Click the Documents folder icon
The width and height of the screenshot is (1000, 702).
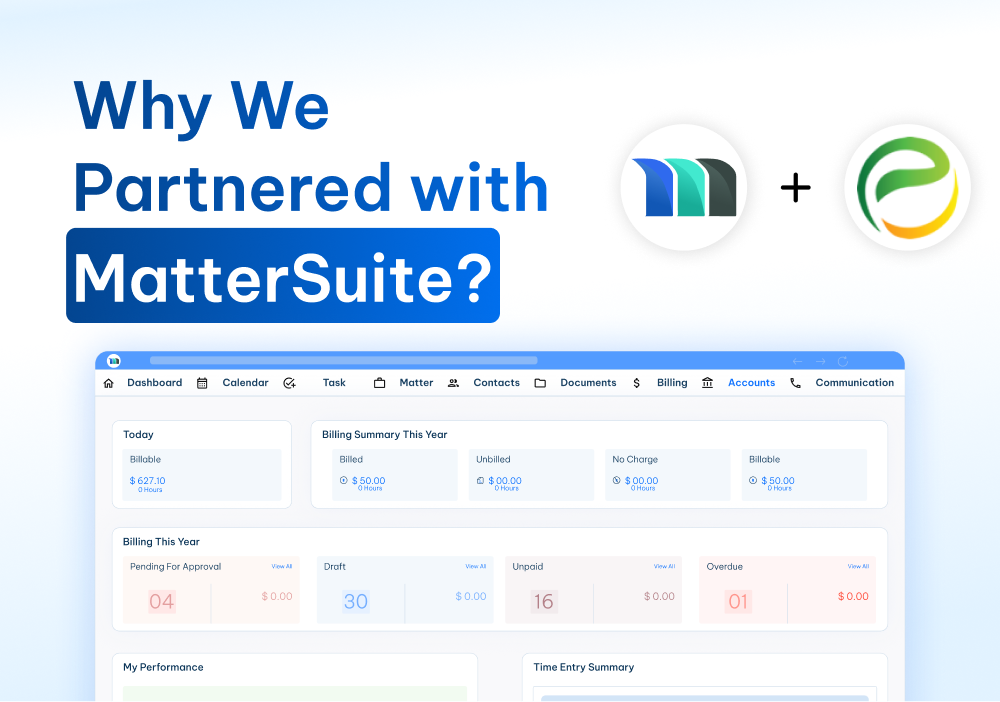(x=540, y=383)
